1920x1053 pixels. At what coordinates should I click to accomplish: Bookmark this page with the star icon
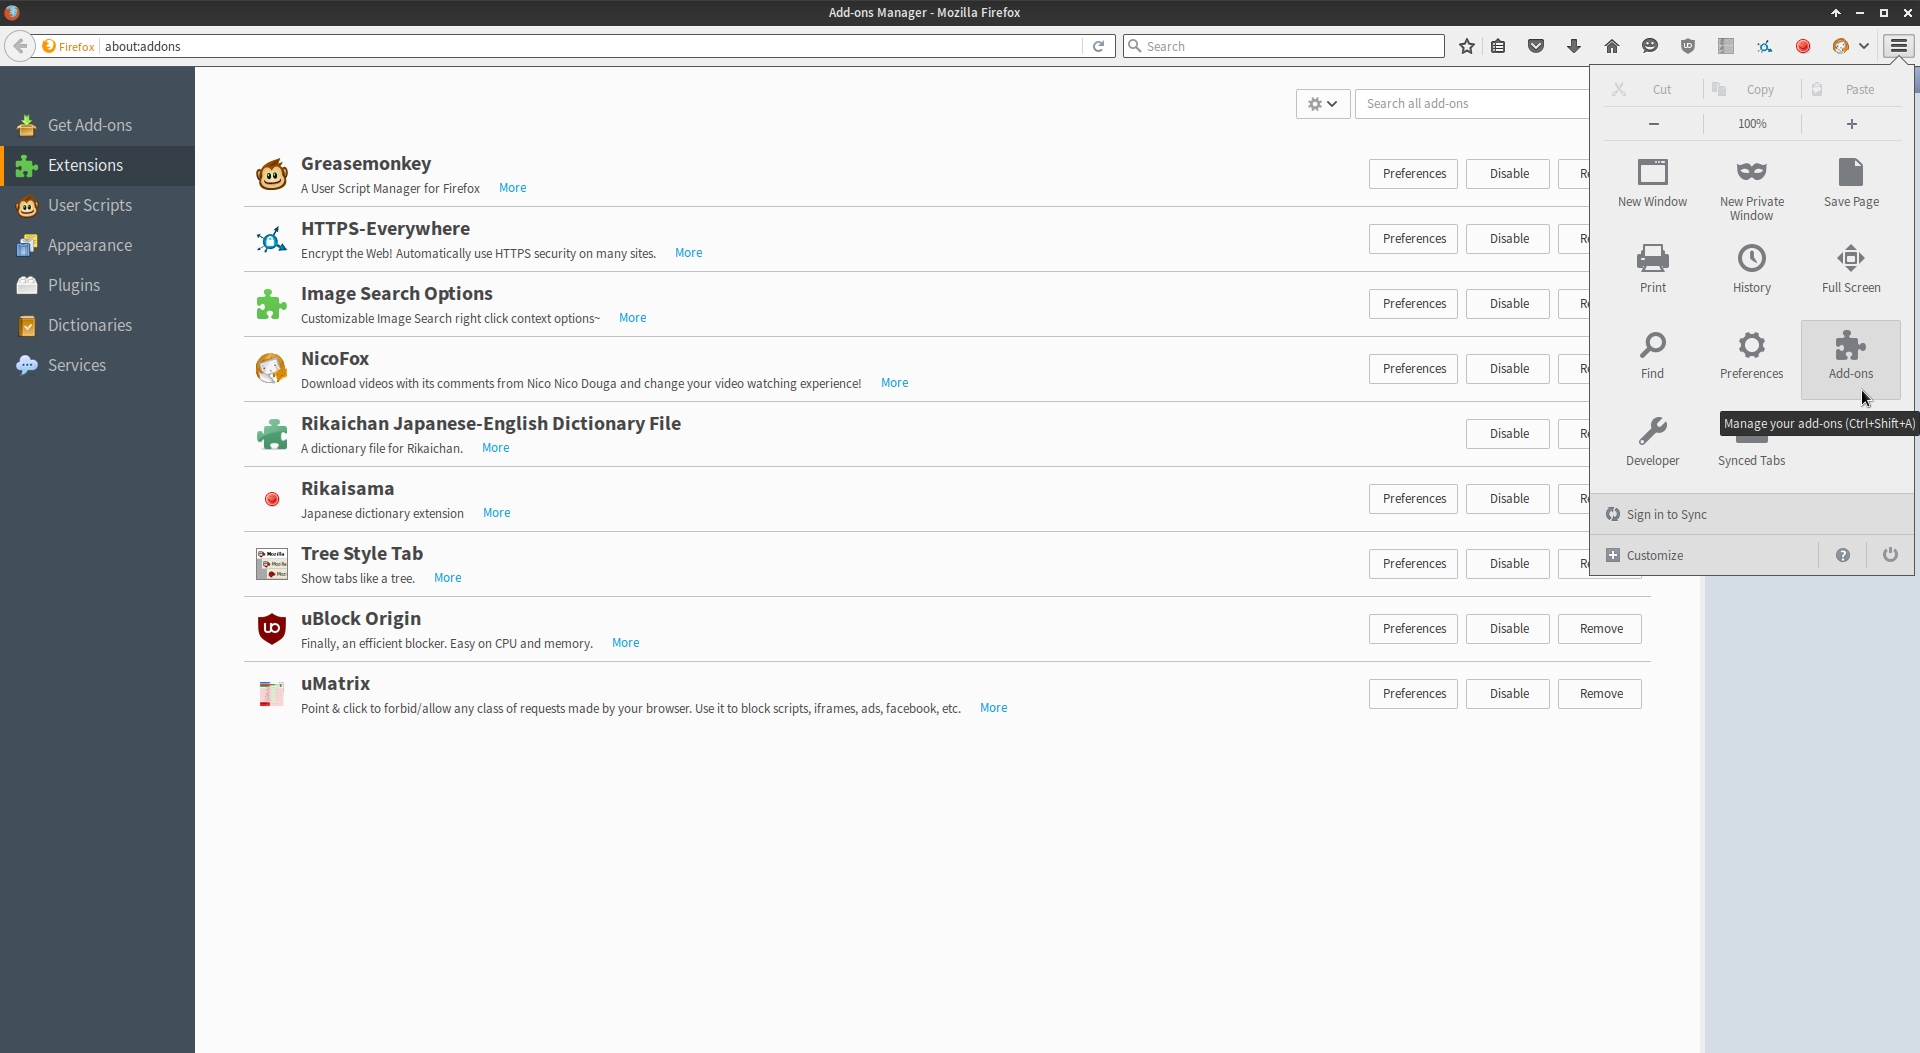[1467, 46]
